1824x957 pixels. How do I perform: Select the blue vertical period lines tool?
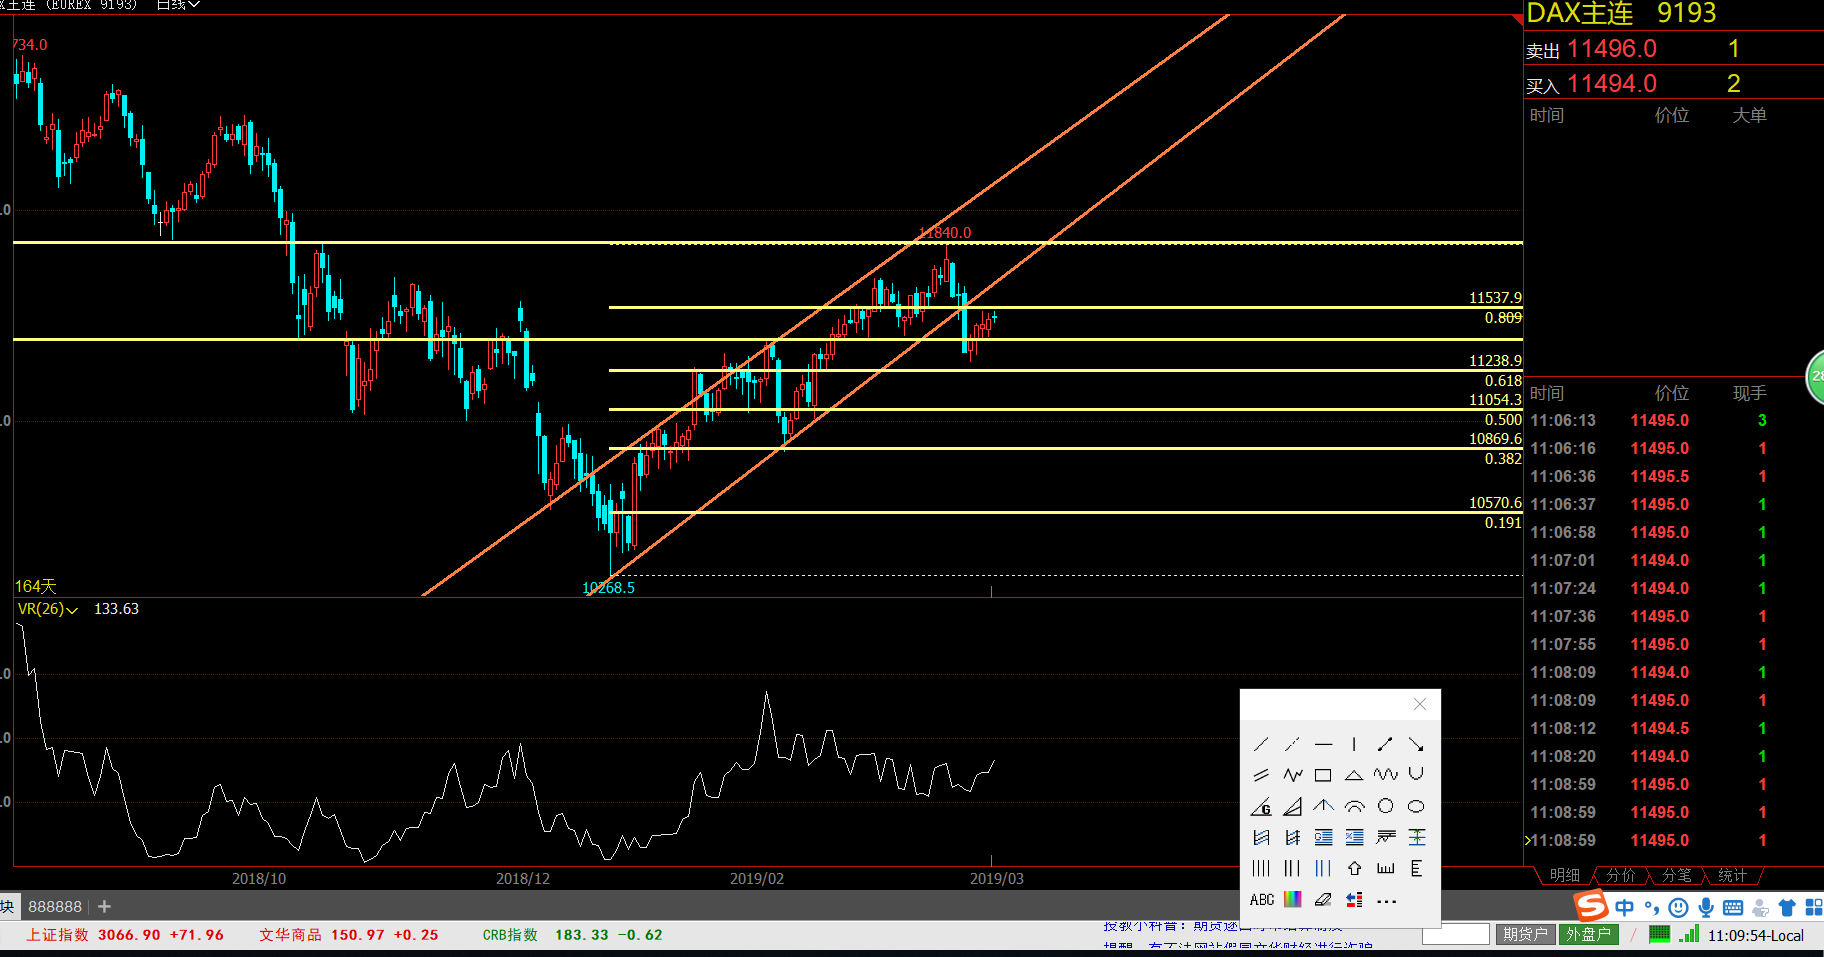pos(1323,868)
